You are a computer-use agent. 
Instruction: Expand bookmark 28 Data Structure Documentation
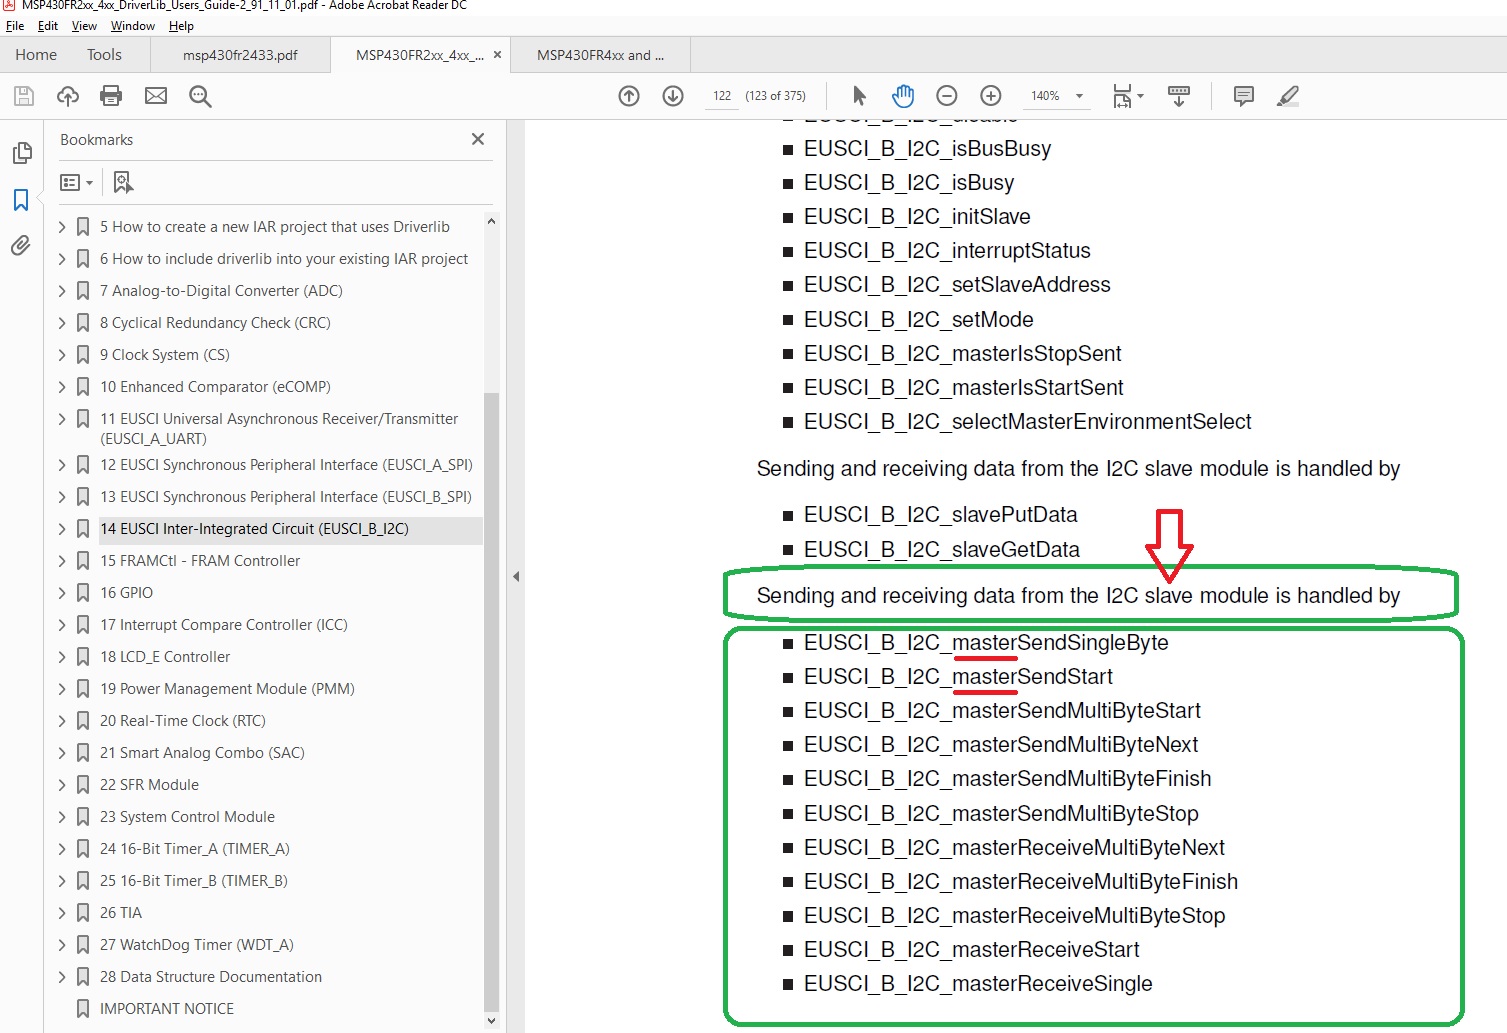pyautogui.click(x=62, y=977)
